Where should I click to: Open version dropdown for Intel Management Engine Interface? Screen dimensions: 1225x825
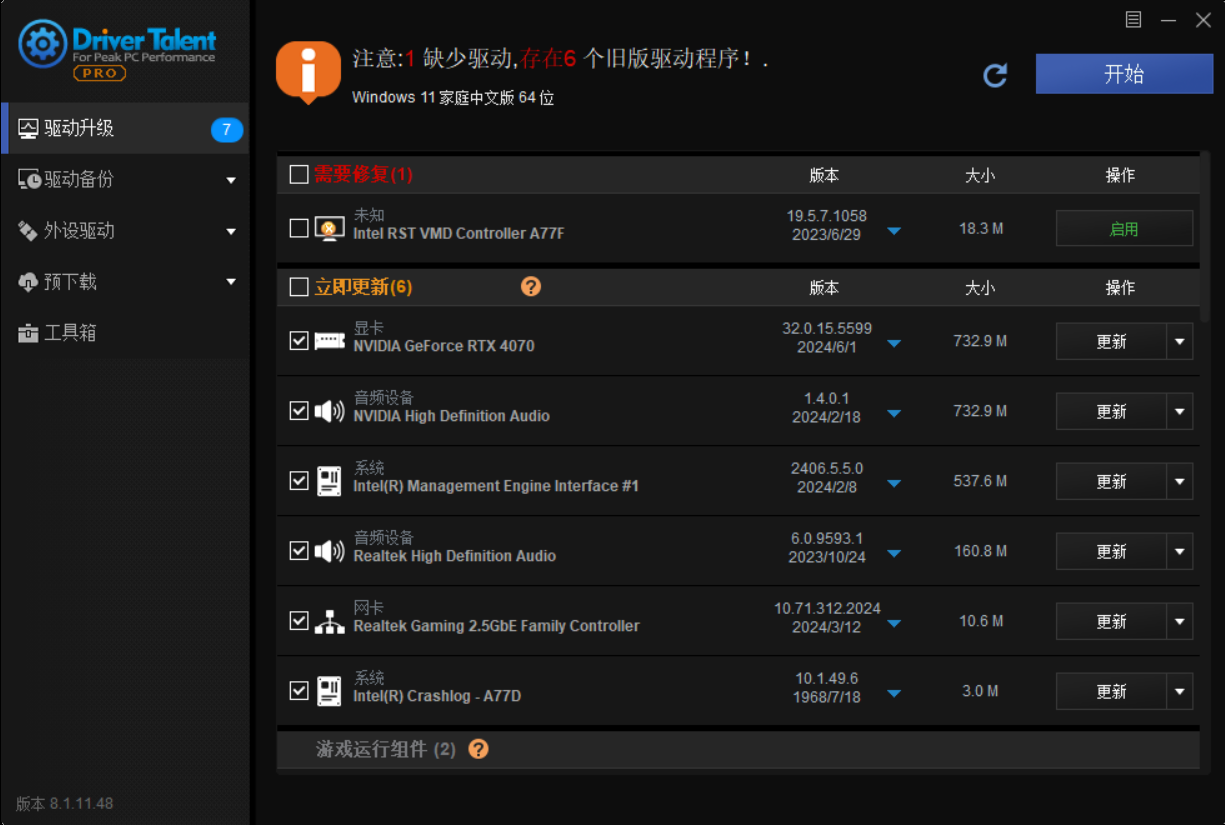click(894, 483)
